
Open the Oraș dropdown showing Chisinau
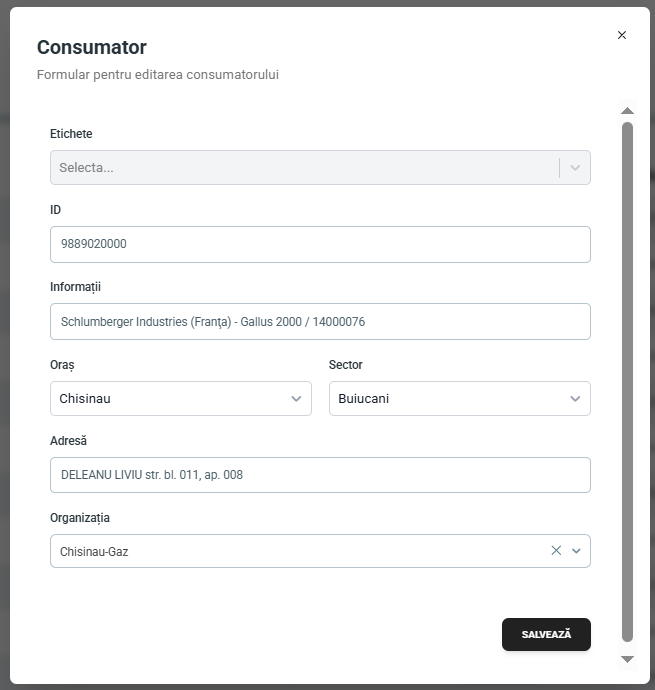[170, 399]
